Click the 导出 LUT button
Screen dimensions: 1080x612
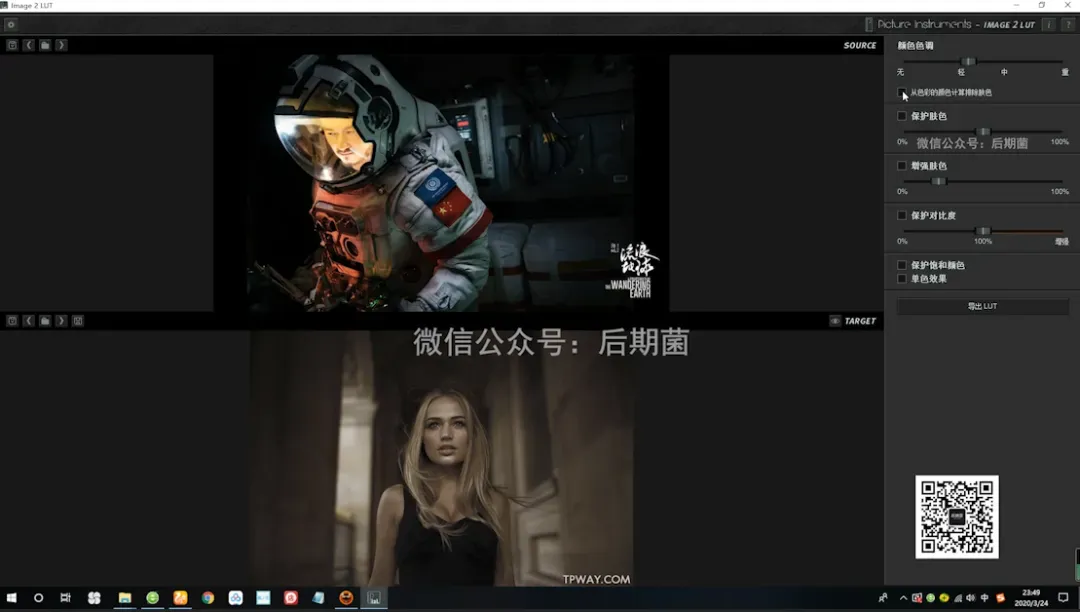point(983,306)
